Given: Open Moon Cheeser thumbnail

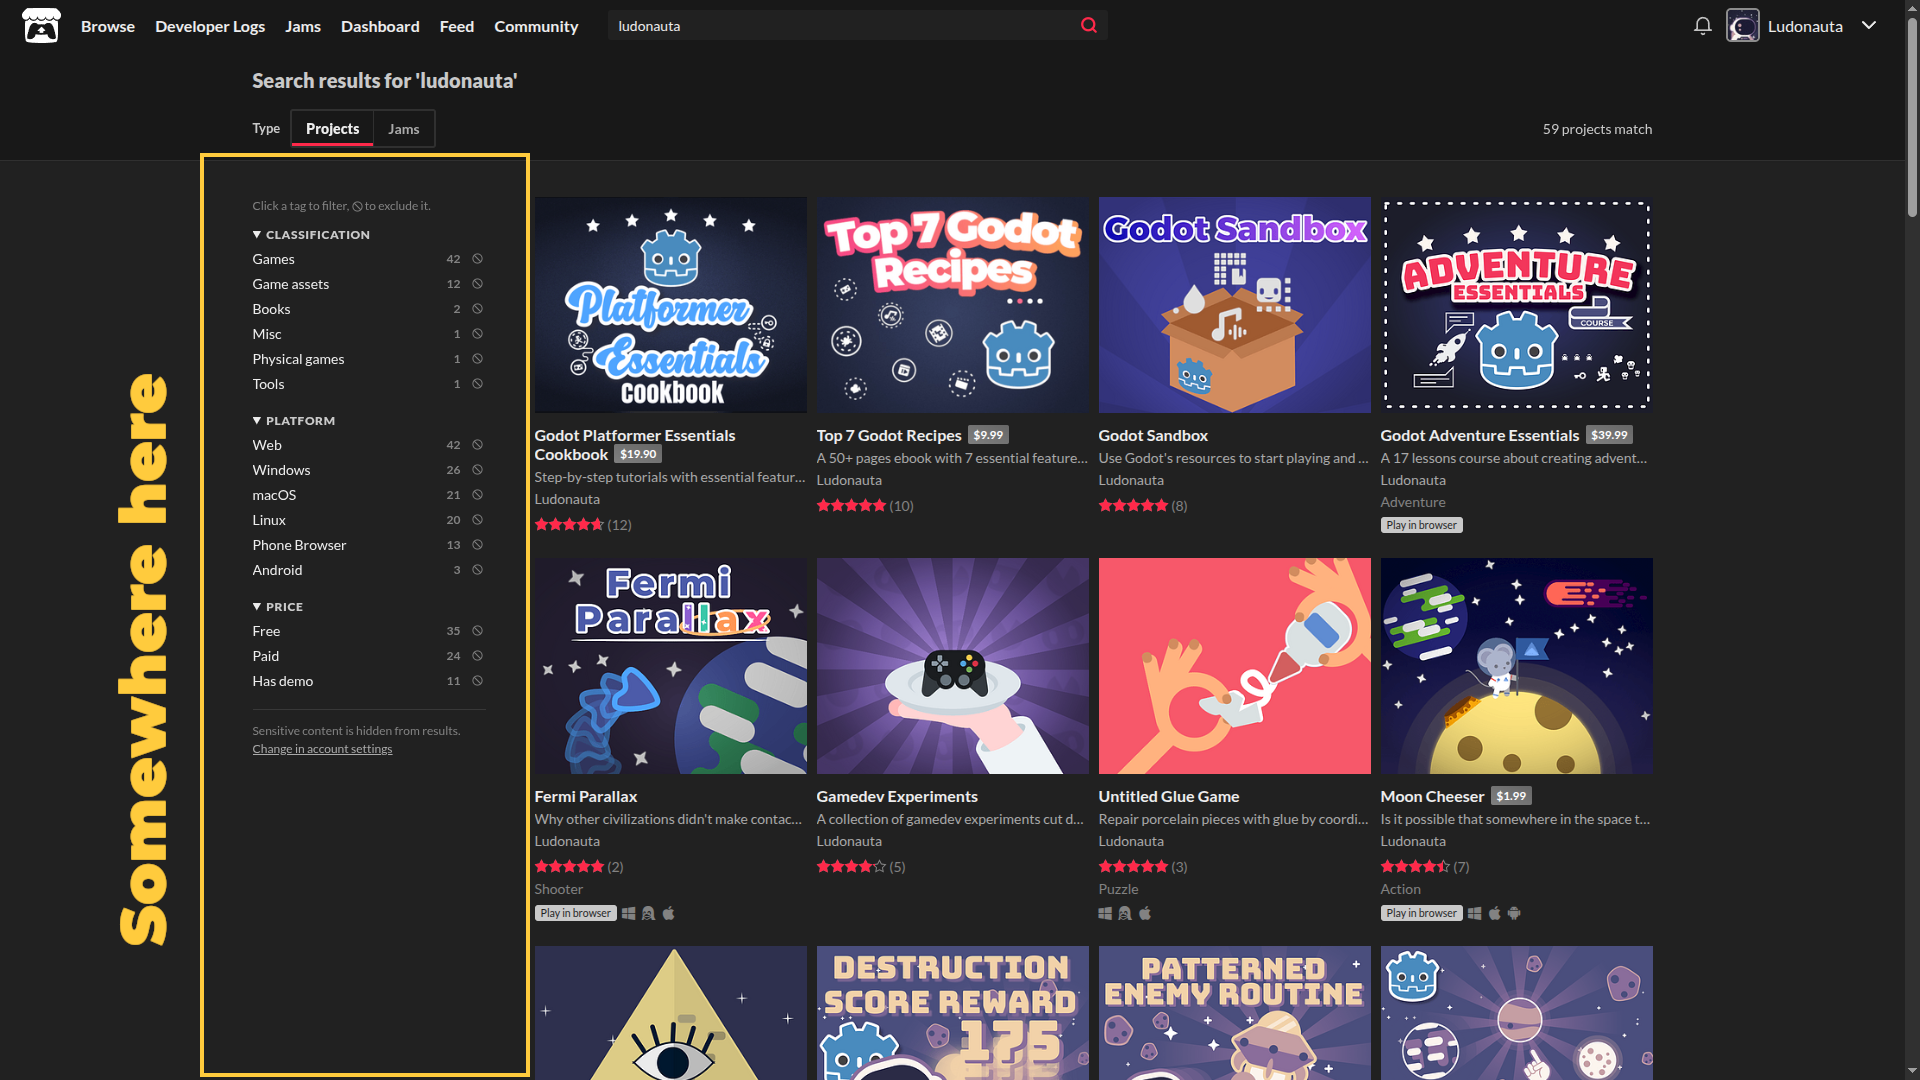Looking at the screenshot, I should 1516,666.
